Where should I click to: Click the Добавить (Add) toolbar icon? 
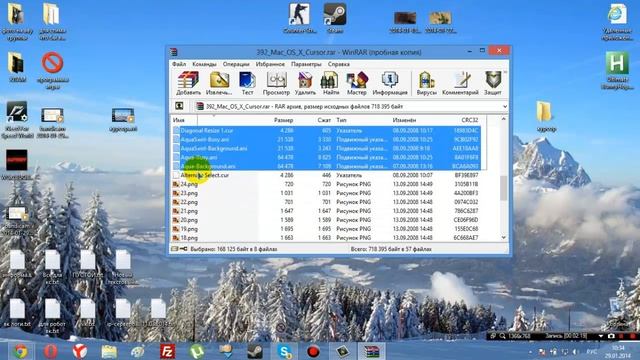coord(188,83)
